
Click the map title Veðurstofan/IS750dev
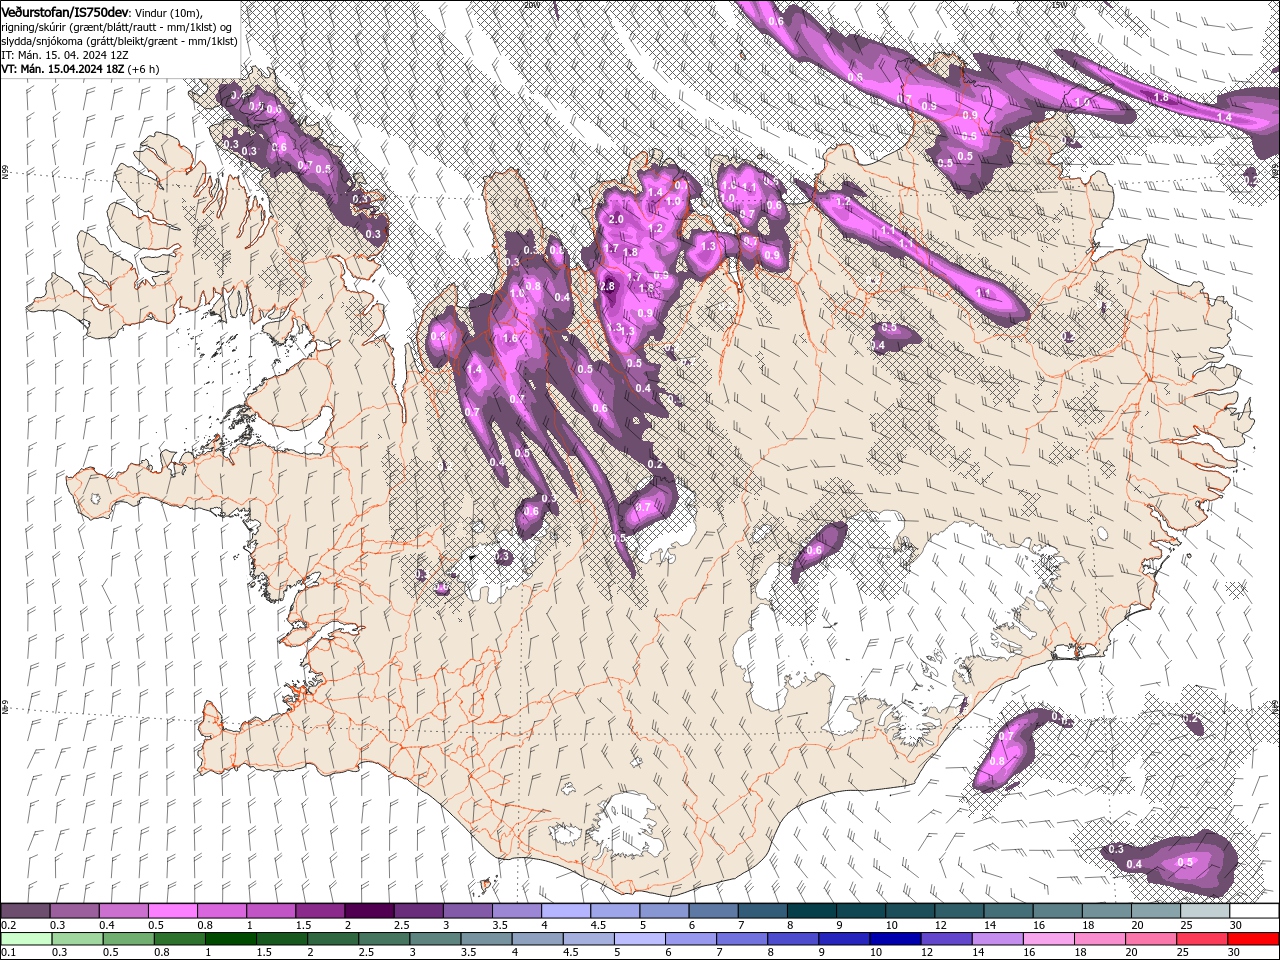pyautogui.click(x=64, y=11)
